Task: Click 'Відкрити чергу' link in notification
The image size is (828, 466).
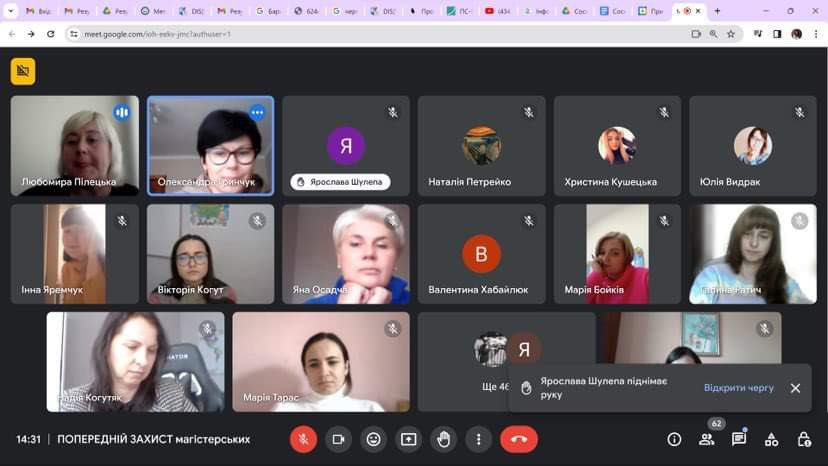Action: coord(738,387)
